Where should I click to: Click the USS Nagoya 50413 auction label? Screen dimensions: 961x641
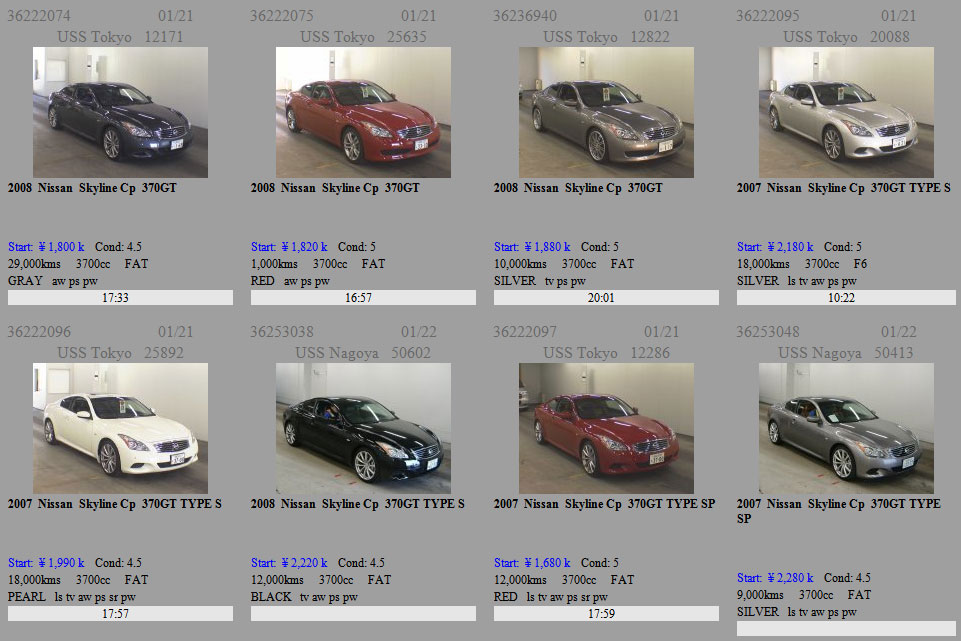(x=846, y=354)
